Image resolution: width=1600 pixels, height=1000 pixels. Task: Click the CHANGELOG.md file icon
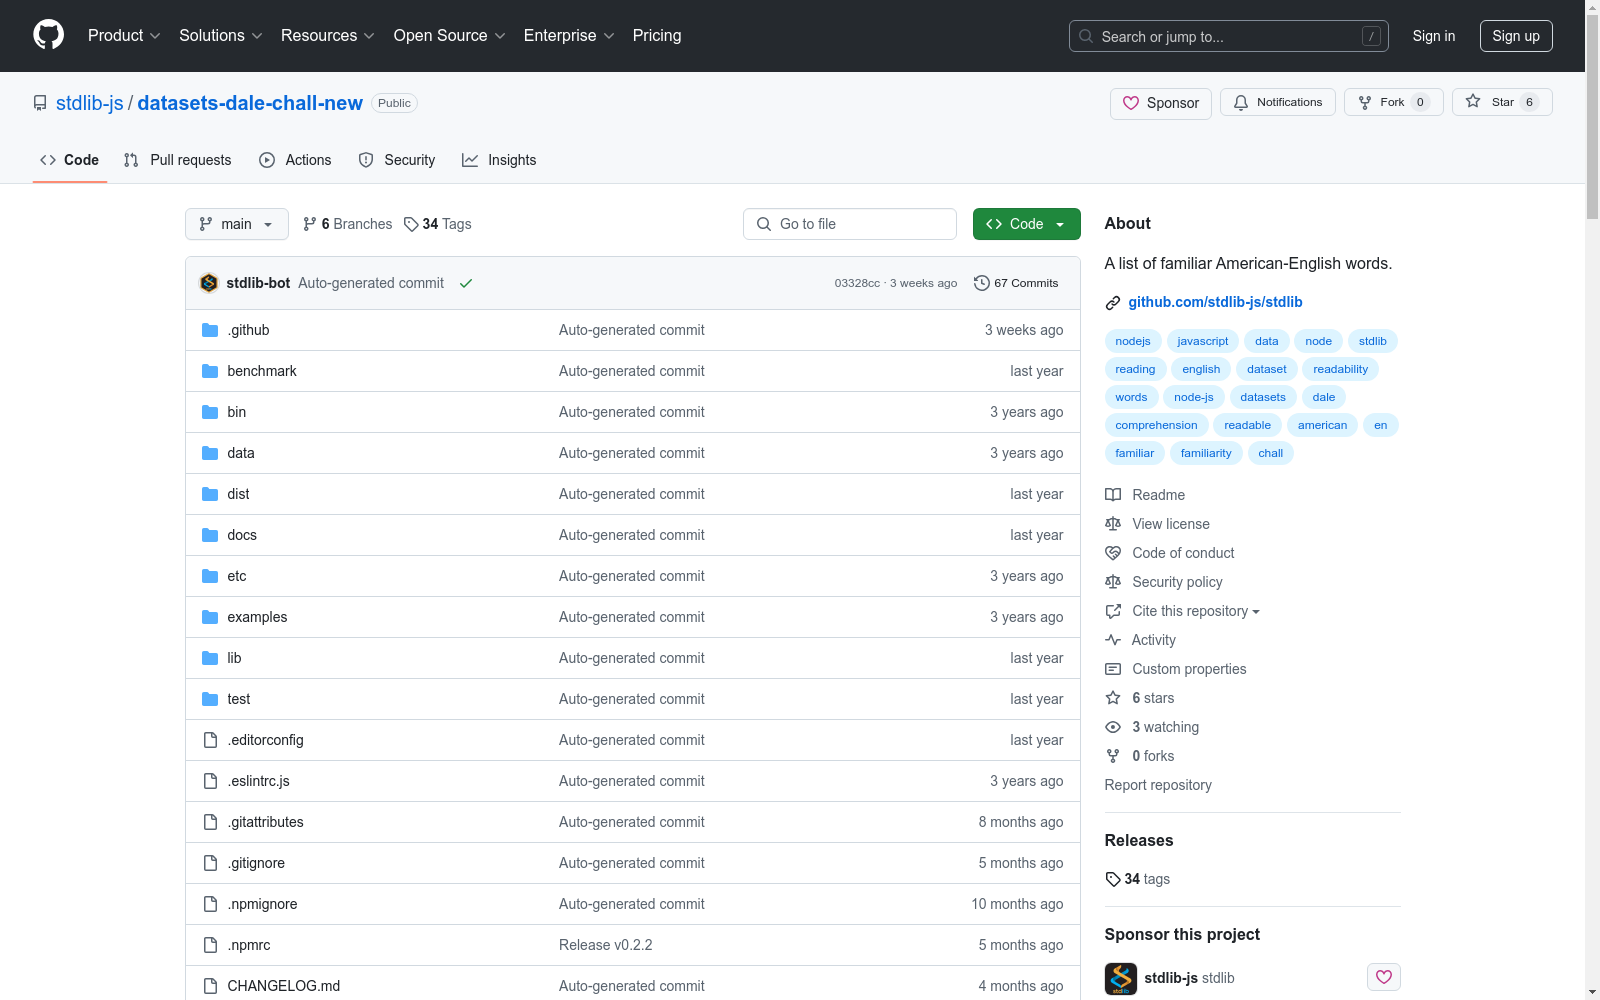point(210,986)
